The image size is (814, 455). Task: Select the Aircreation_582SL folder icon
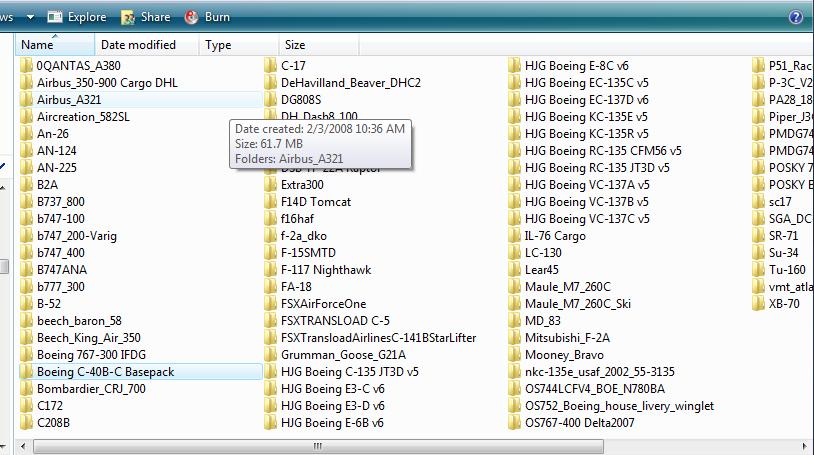coord(26,117)
